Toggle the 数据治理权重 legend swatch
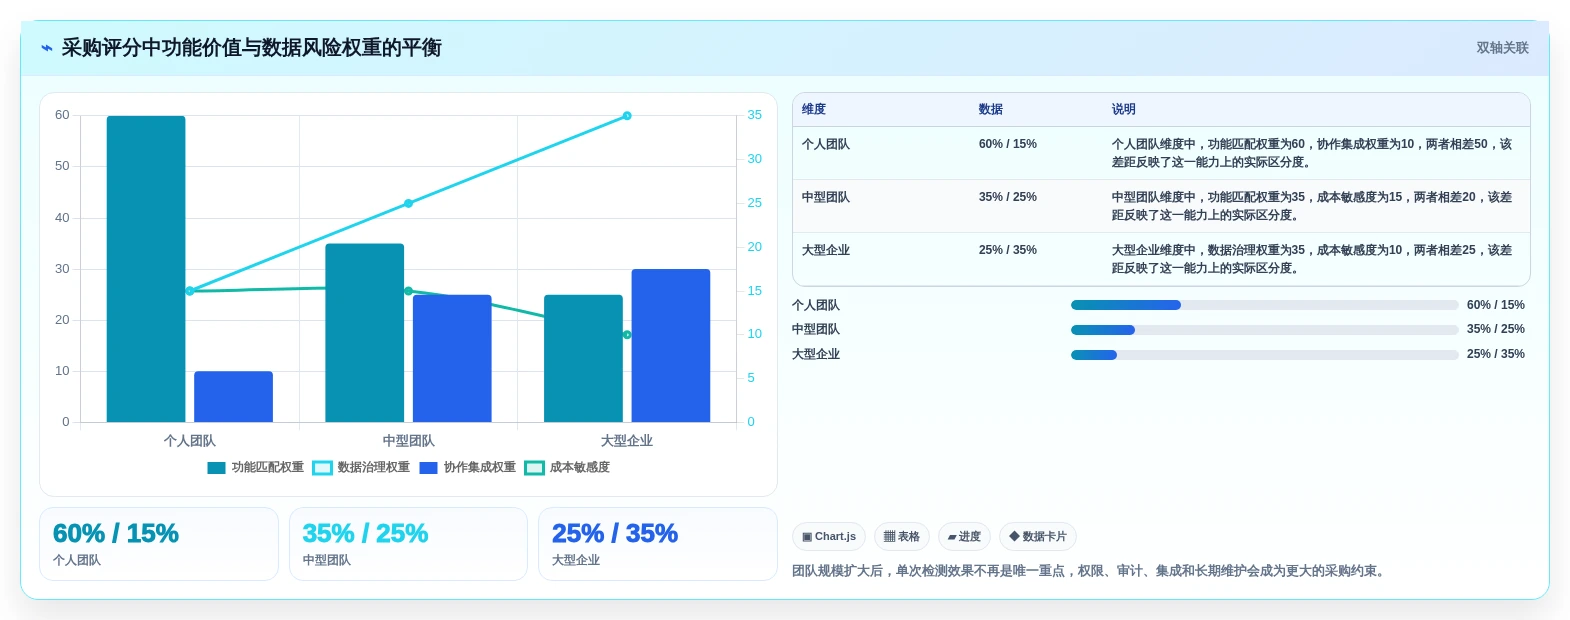The width and height of the screenshot is (1570, 620). [x=322, y=468]
